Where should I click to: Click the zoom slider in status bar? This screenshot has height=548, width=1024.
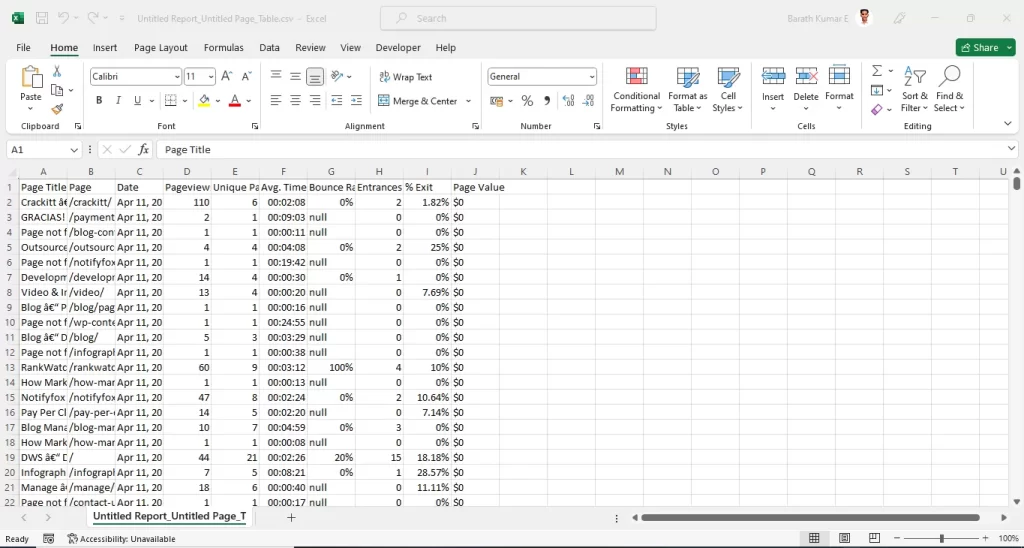click(x=940, y=538)
